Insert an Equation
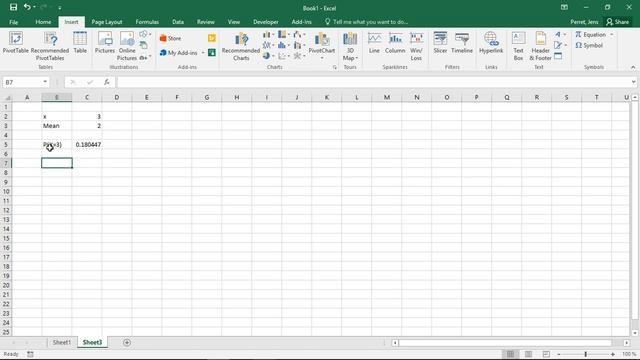The width and height of the screenshot is (640, 360). [x=591, y=35]
